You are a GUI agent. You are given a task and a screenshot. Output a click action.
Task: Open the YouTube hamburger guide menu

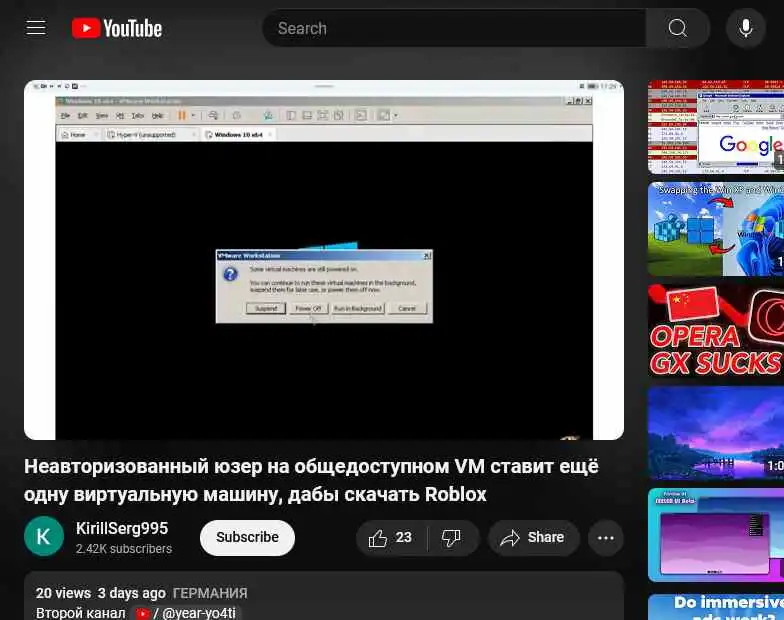[36, 28]
